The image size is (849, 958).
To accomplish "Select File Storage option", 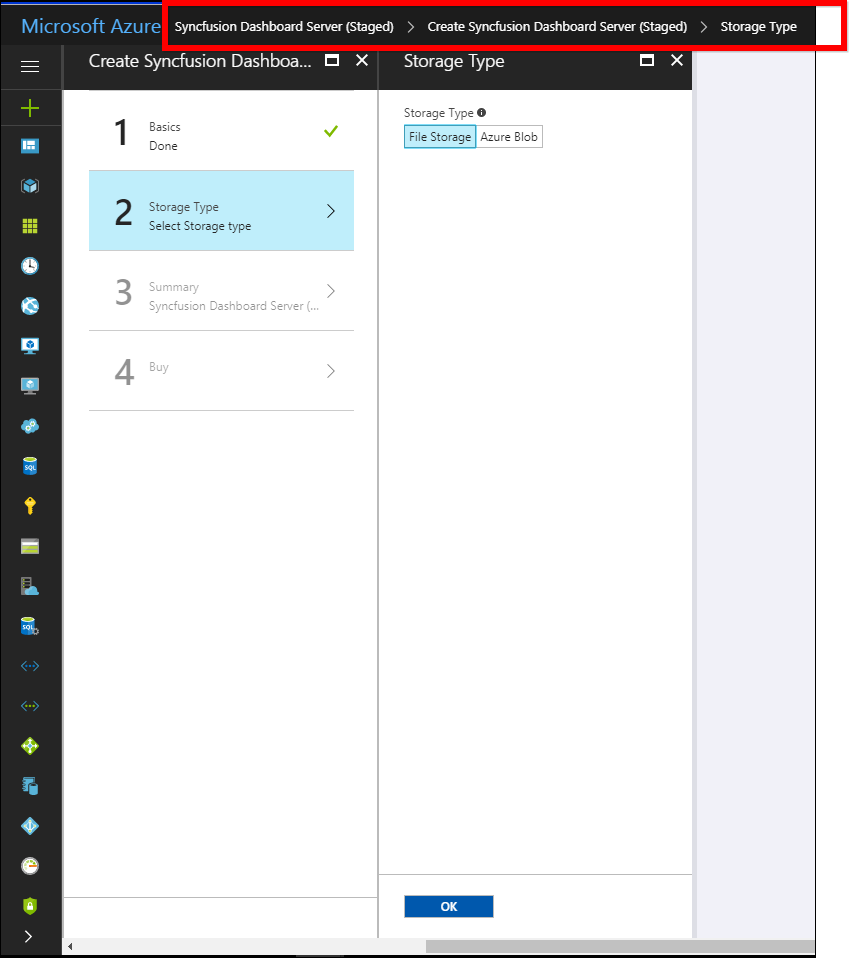I will click(440, 137).
